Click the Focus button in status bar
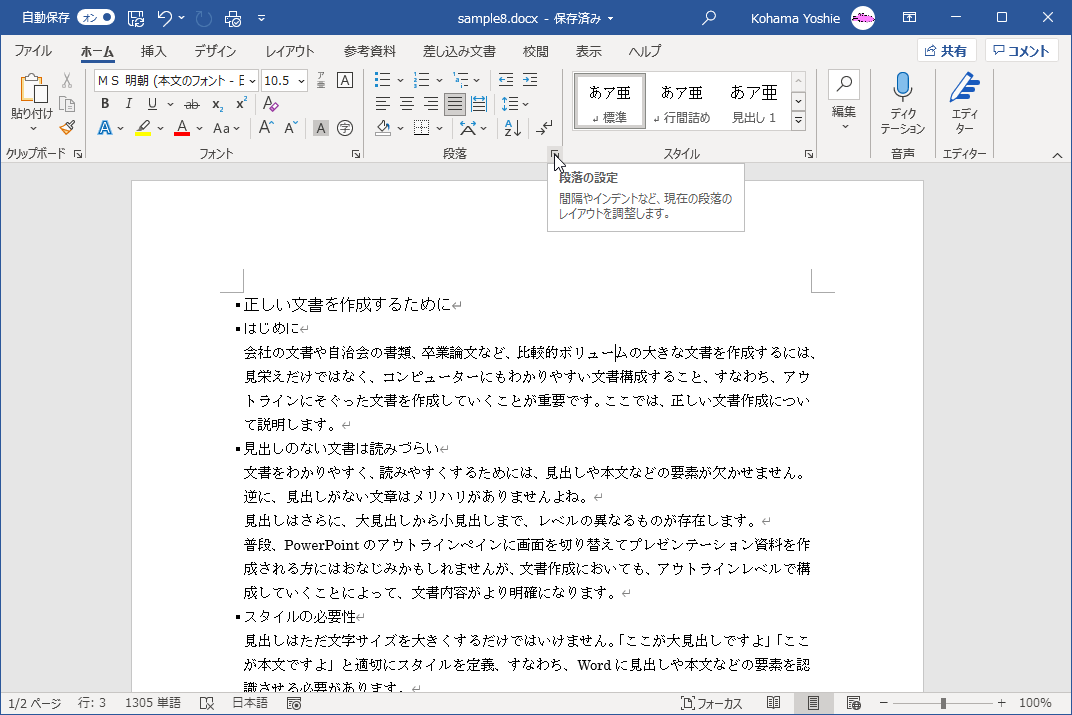1072x715 pixels. [x=711, y=703]
